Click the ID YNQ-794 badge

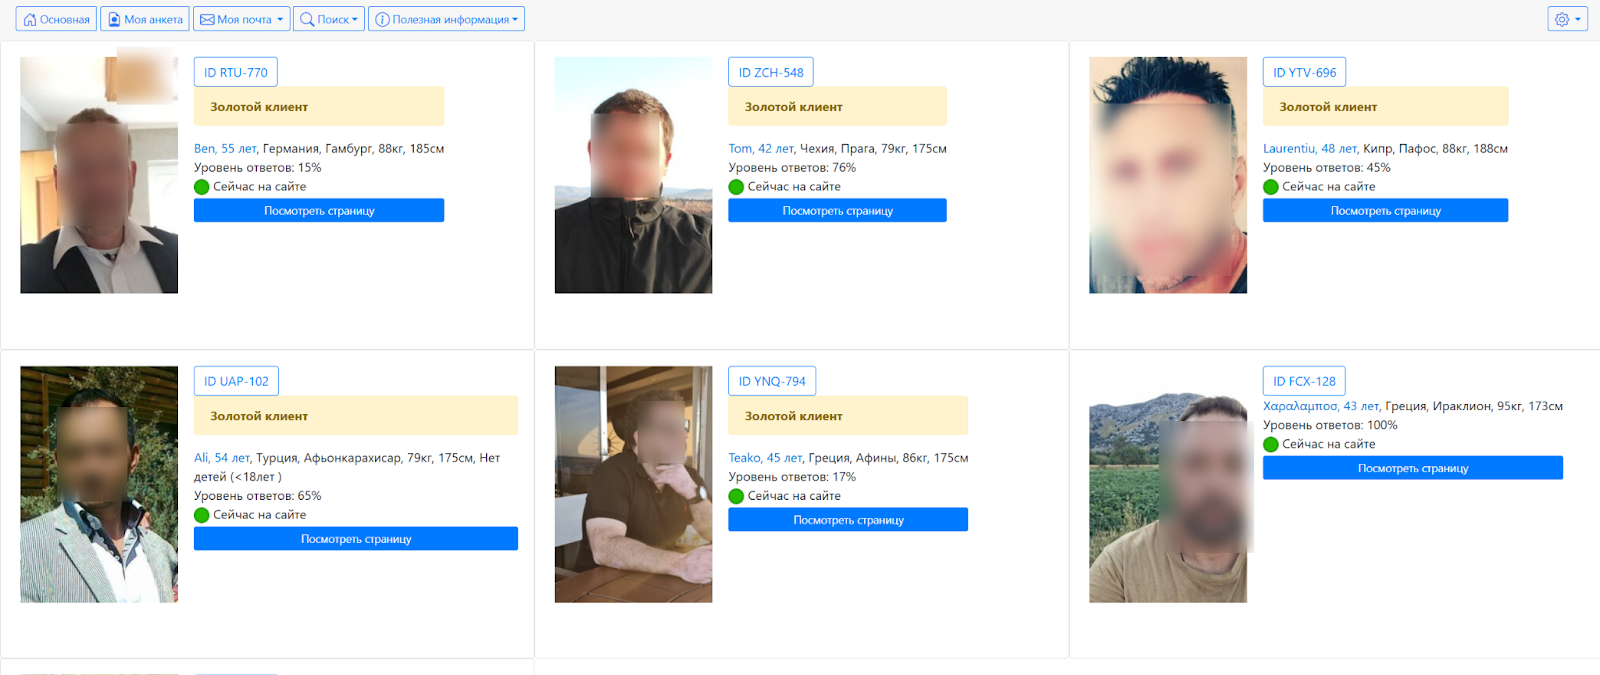(x=772, y=381)
